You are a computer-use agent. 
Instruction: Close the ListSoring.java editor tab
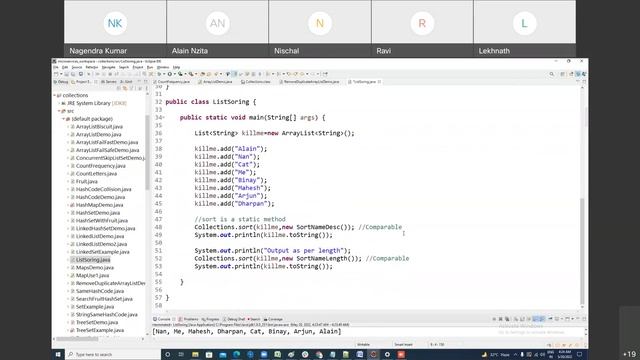click(x=380, y=82)
